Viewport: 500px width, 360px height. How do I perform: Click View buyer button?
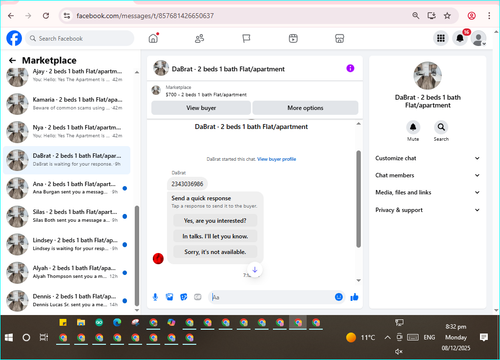tap(201, 108)
